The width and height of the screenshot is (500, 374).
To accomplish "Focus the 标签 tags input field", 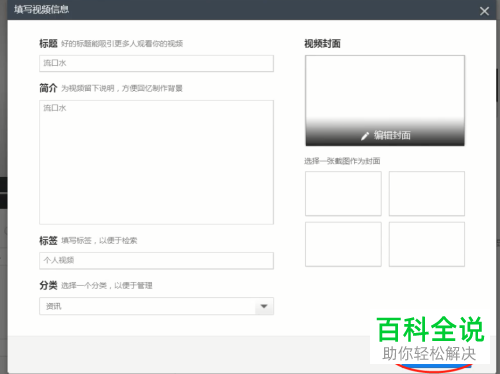I will pyautogui.click(x=156, y=261).
